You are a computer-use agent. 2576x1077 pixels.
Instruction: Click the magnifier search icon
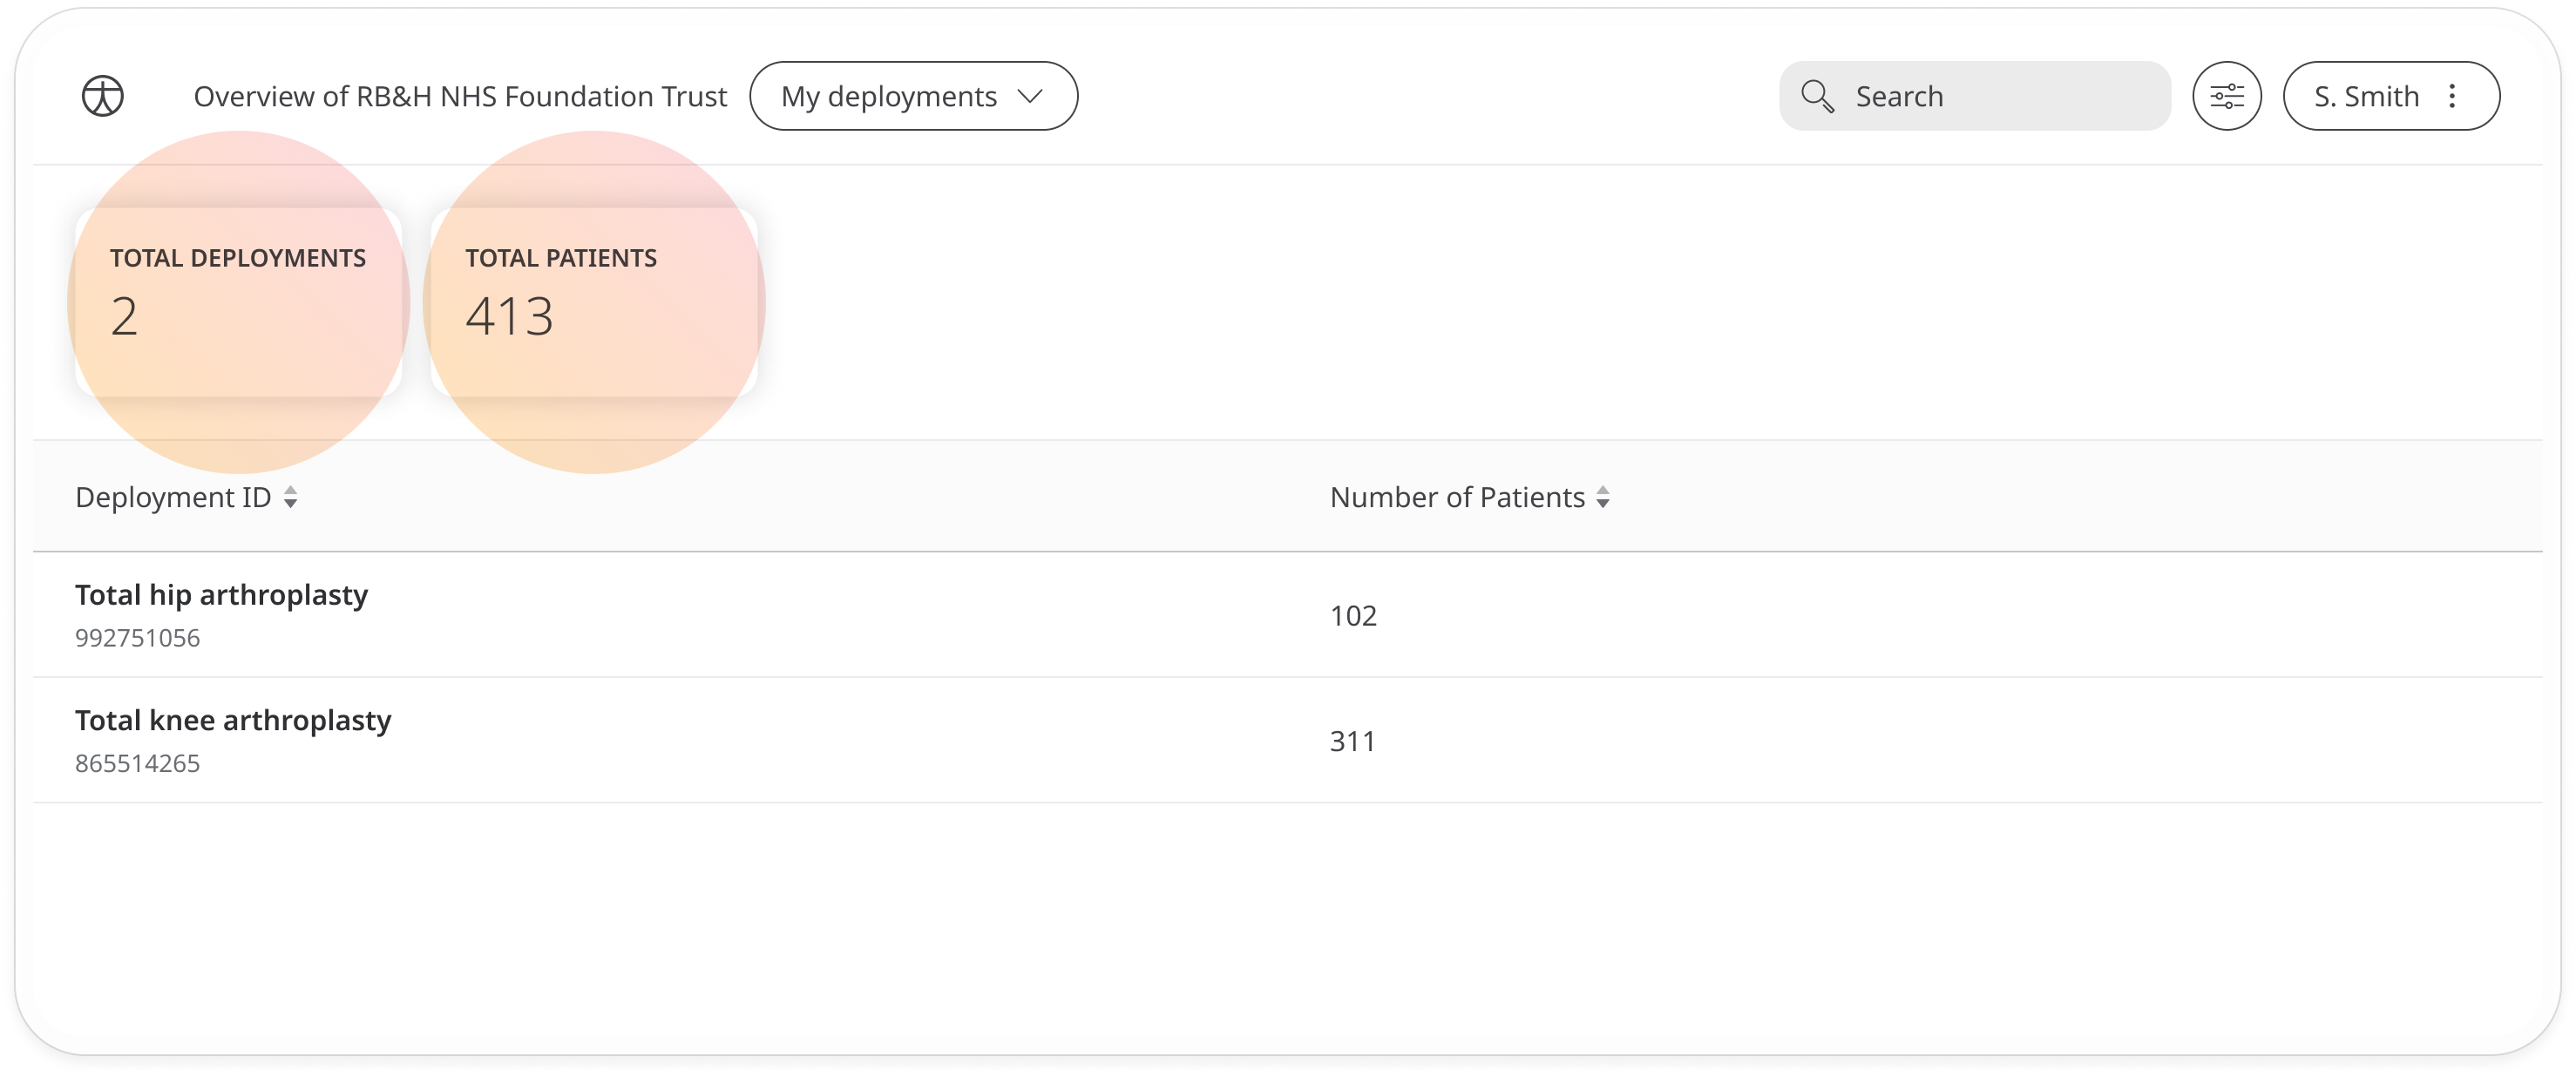(x=1816, y=96)
